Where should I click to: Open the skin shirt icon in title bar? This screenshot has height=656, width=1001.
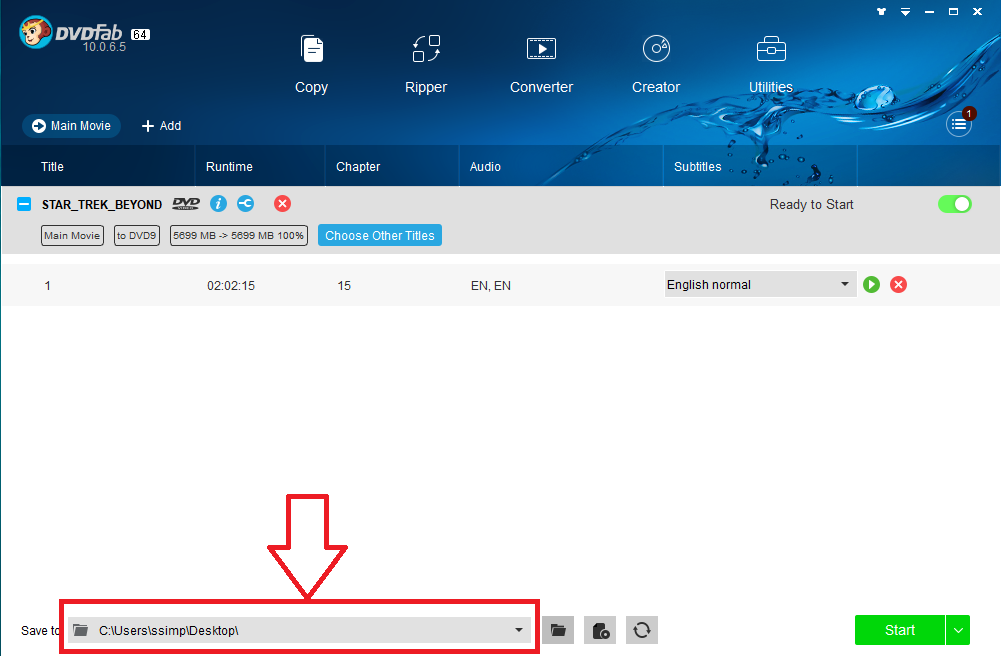pyautogui.click(x=882, y=11)
